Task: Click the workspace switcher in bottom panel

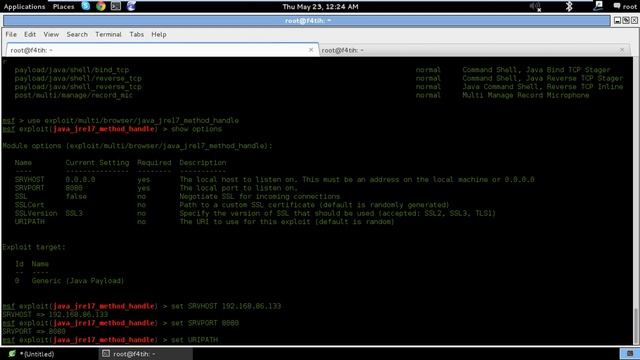Action: point(629,353)
